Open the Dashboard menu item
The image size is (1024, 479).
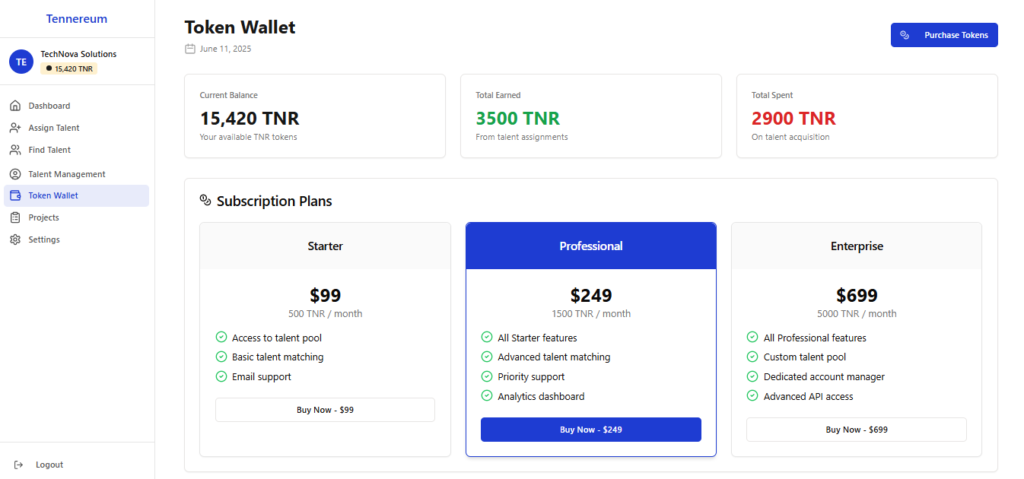[76, 106]
